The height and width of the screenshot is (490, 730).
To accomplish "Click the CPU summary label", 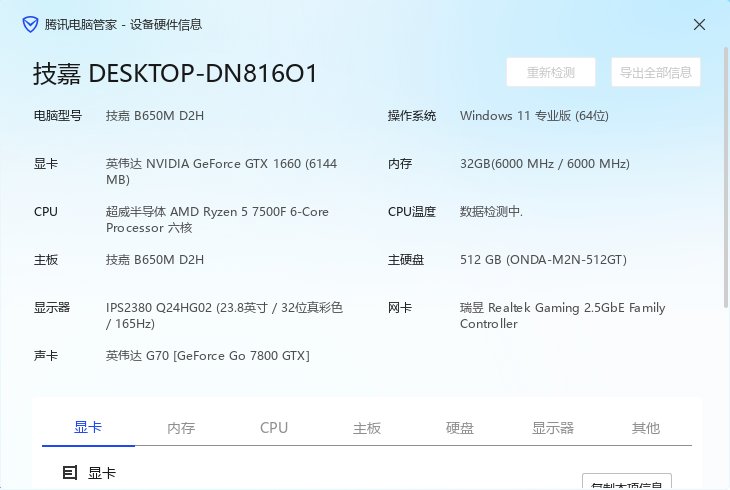I will tap(46, 211).
